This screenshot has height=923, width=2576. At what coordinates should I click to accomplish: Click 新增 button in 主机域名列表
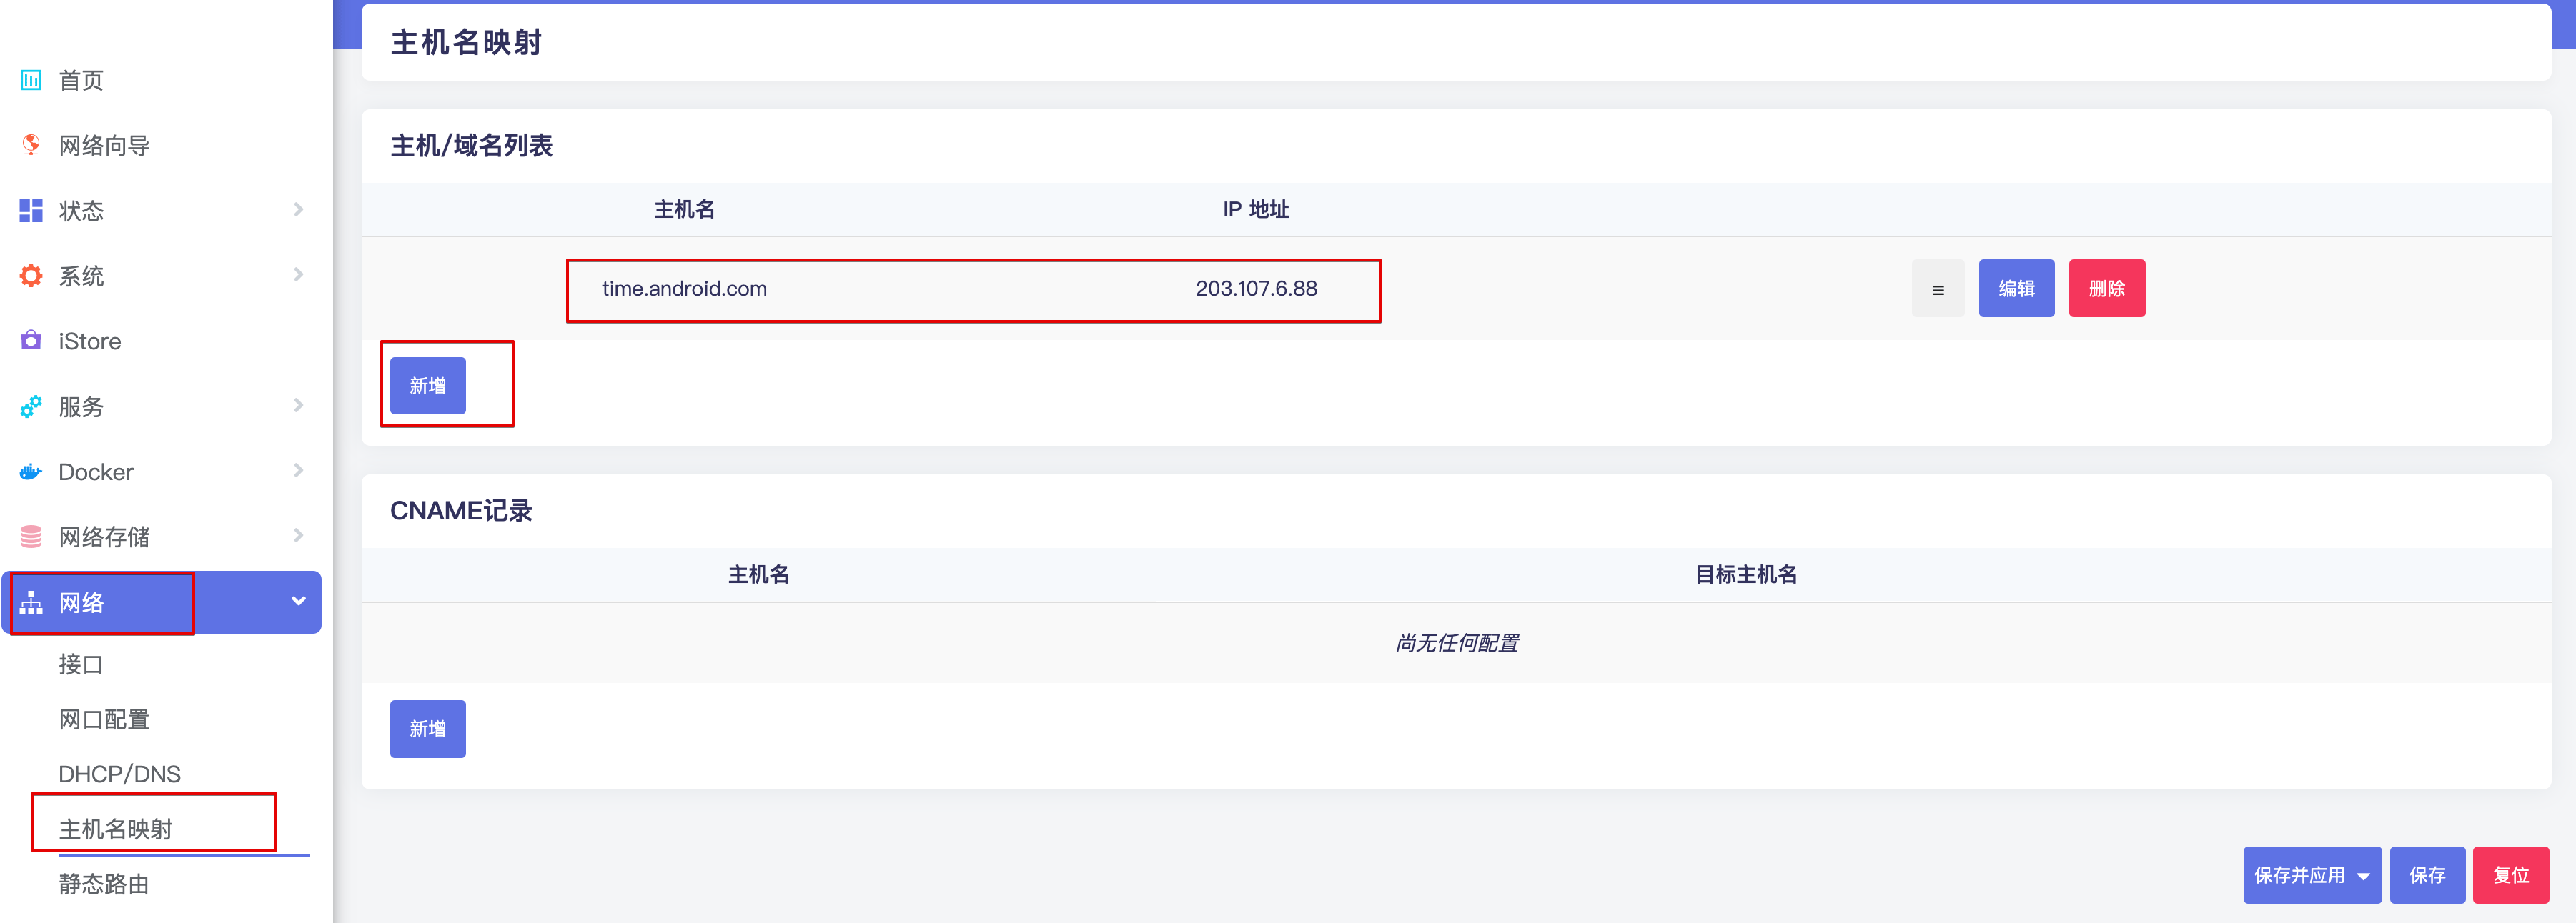click(x=430, y=384)
